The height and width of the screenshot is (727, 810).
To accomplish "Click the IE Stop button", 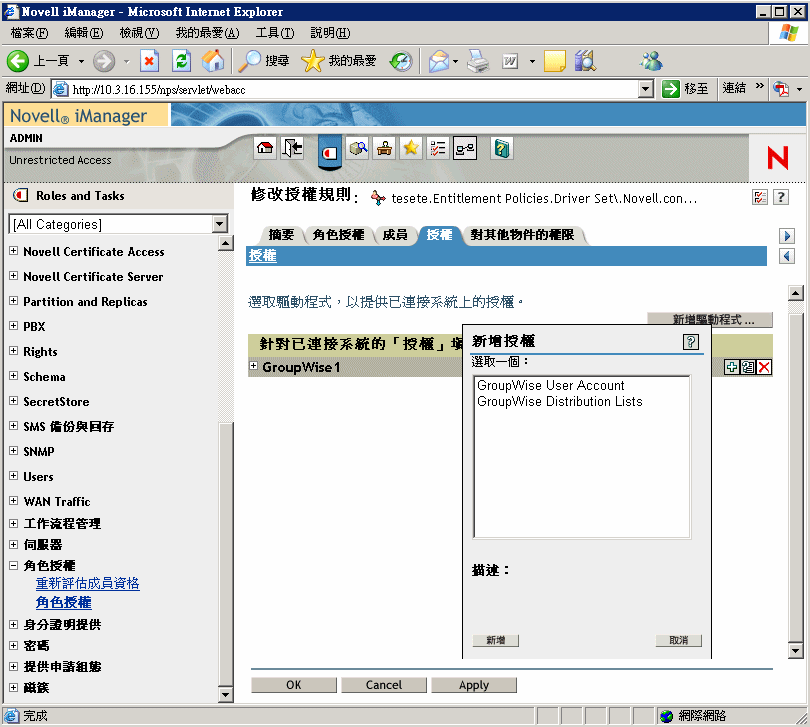I will 149,61.
